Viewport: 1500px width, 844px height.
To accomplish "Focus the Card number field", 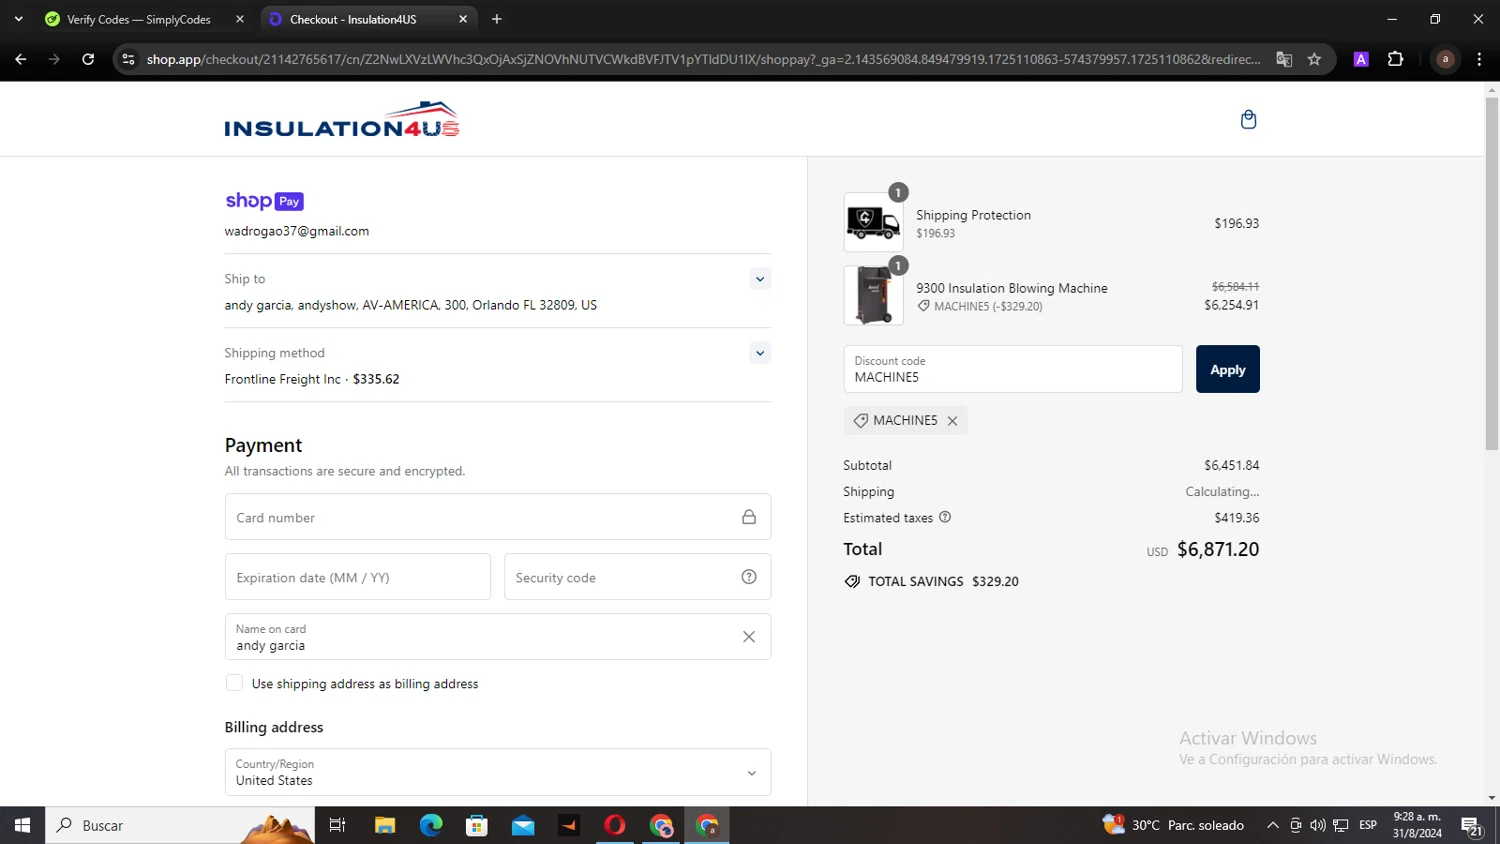I will [x=498, y=517].
